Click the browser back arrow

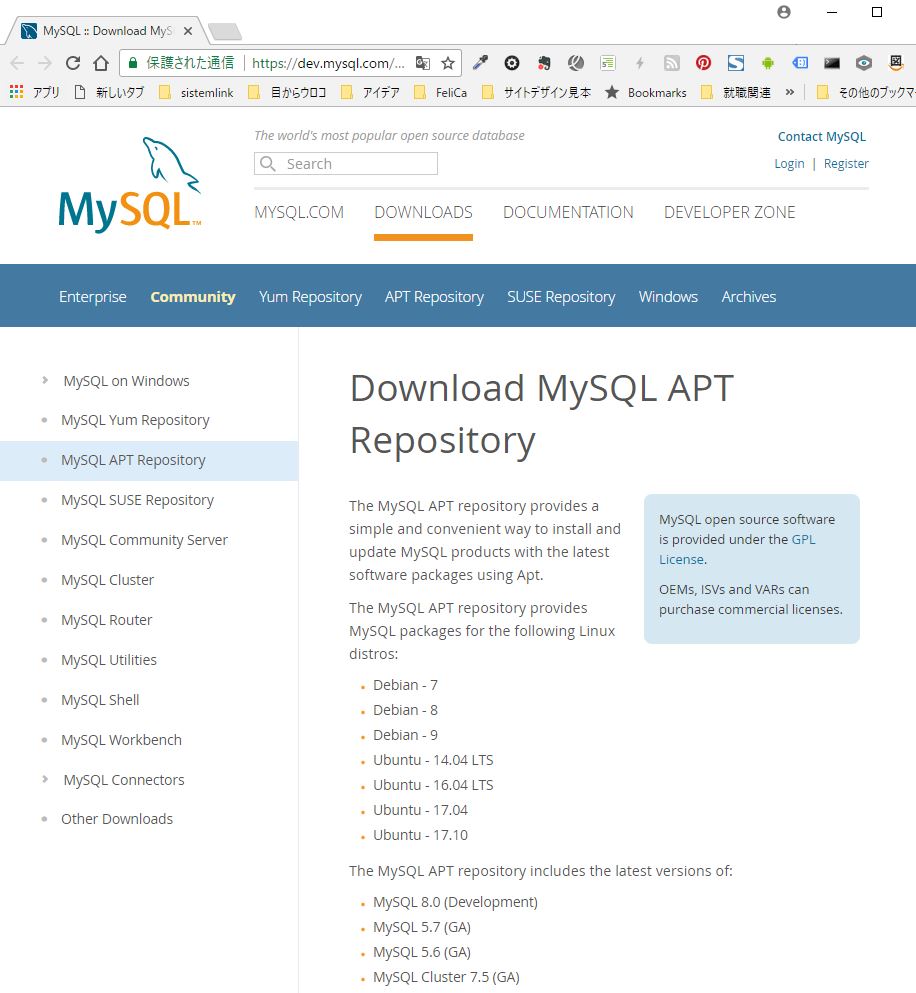pyautogui.click(x=18, y=63)
